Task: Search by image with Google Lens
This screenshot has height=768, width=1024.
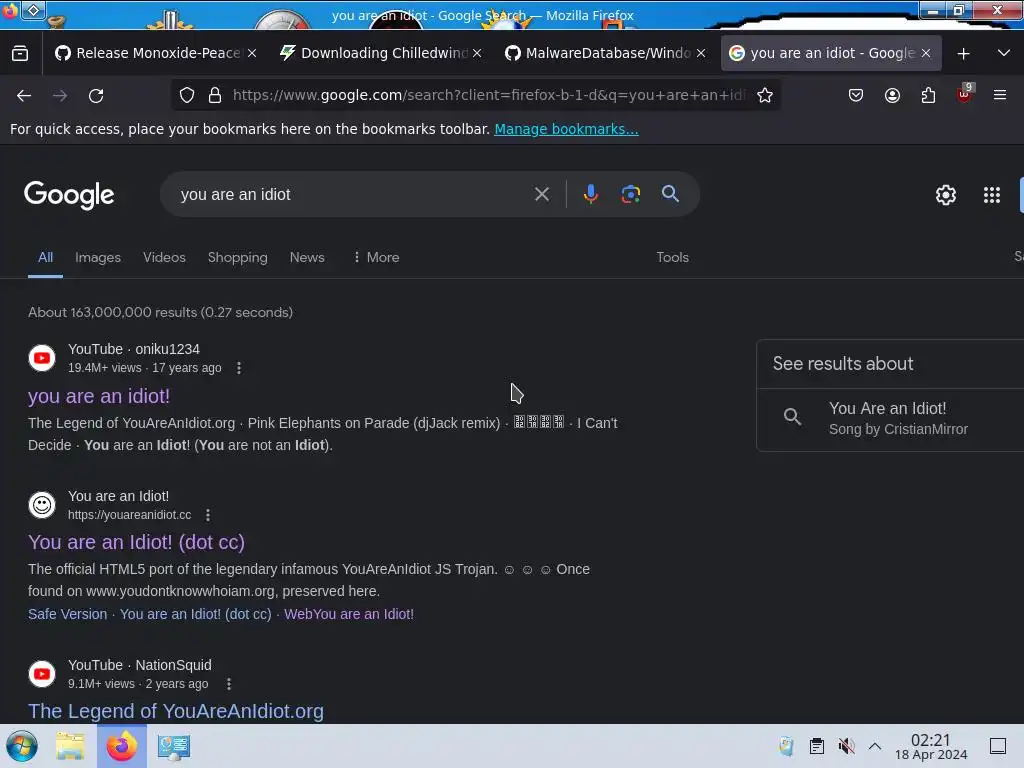Action: click(630, 194)
